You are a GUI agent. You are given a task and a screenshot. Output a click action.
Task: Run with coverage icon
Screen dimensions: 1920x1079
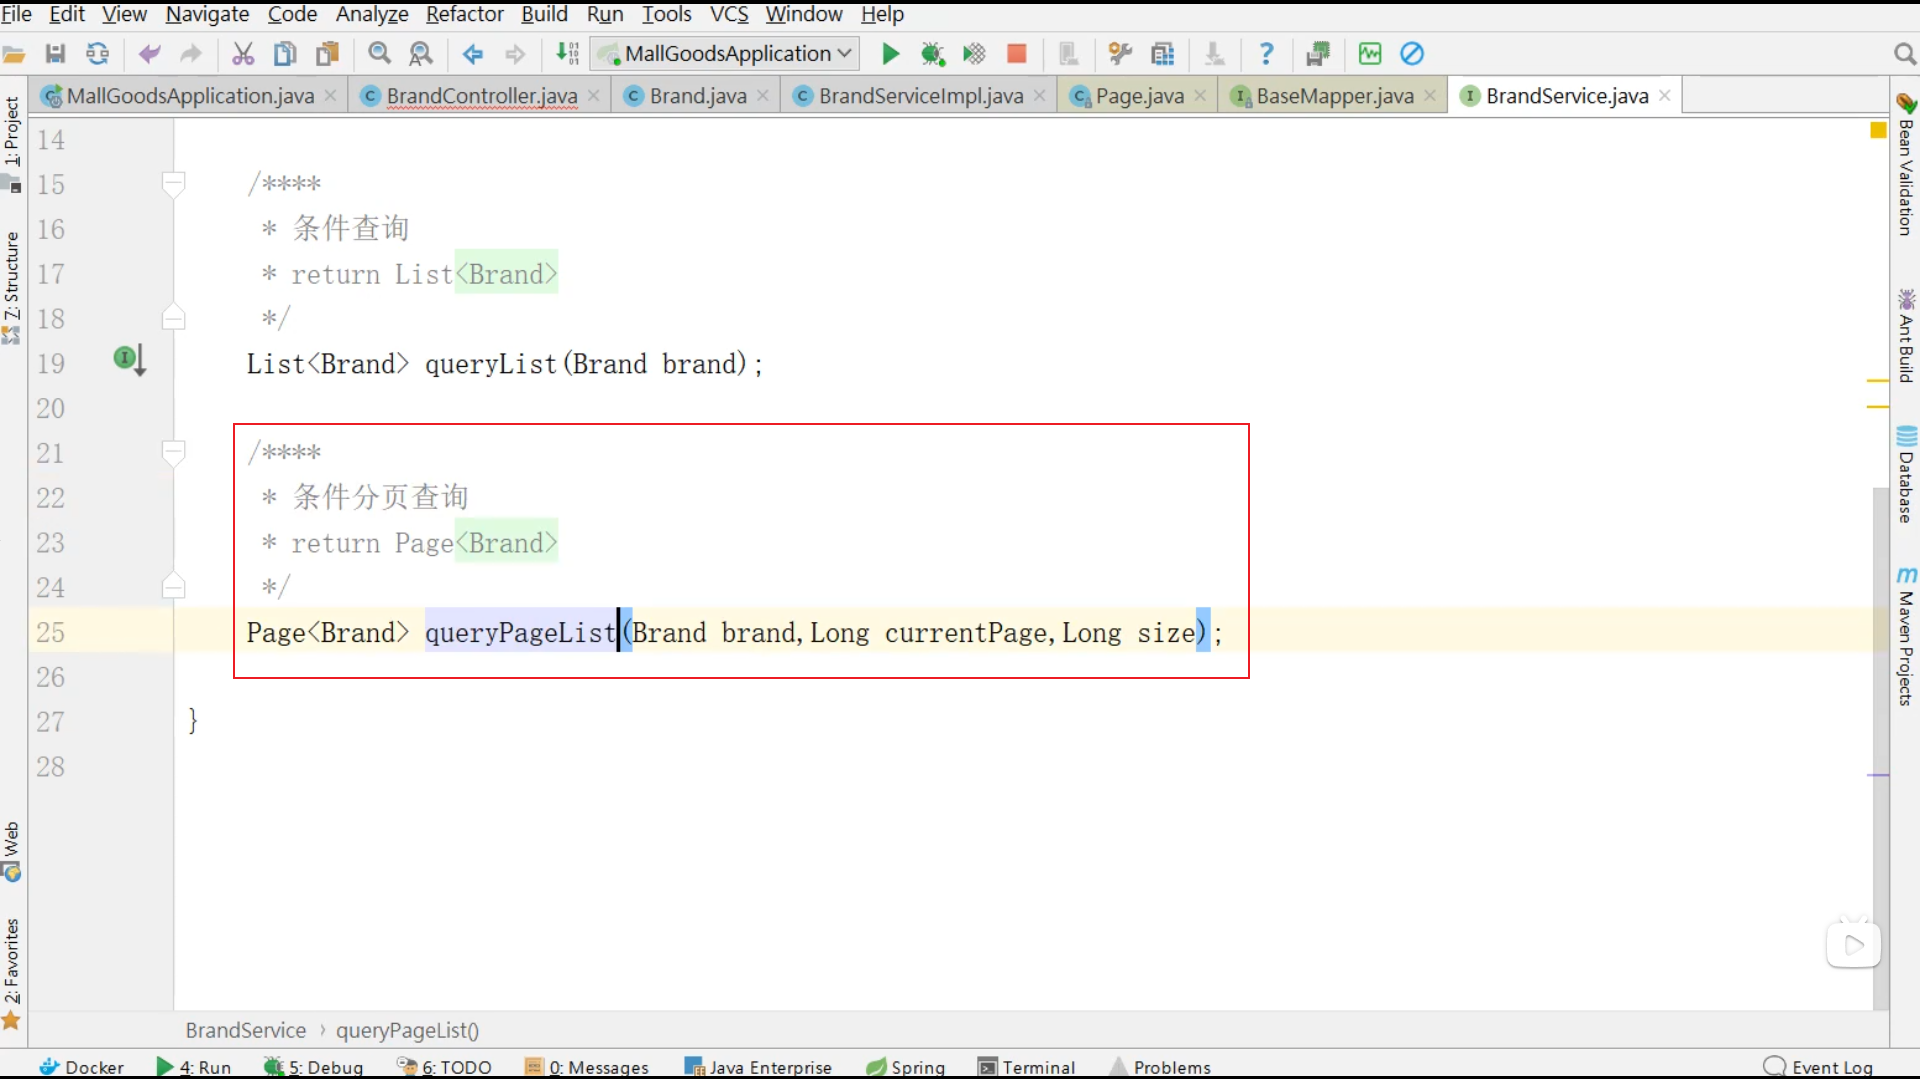pos(974,54)
